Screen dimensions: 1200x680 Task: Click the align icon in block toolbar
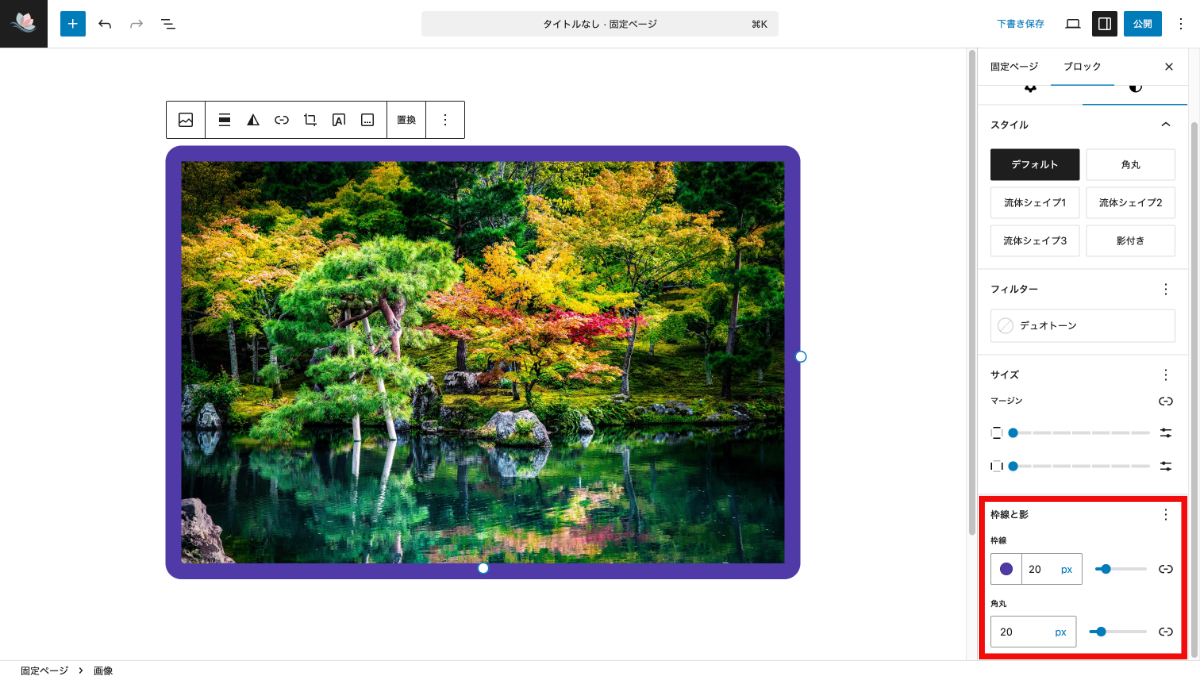[224, 120]
